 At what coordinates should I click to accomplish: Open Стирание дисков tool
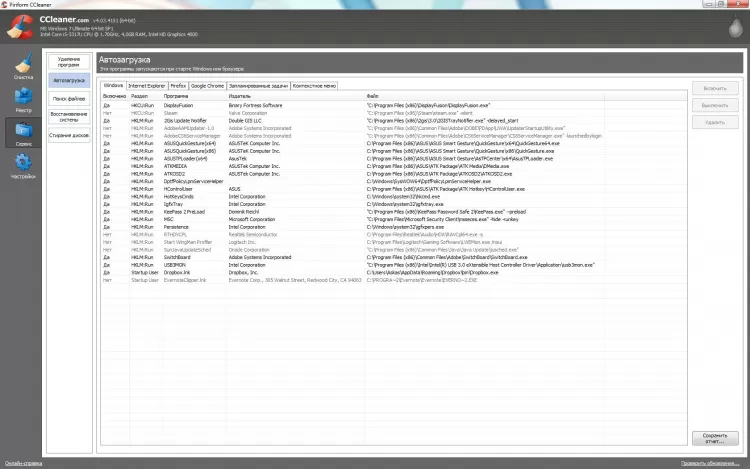(69, 135)
